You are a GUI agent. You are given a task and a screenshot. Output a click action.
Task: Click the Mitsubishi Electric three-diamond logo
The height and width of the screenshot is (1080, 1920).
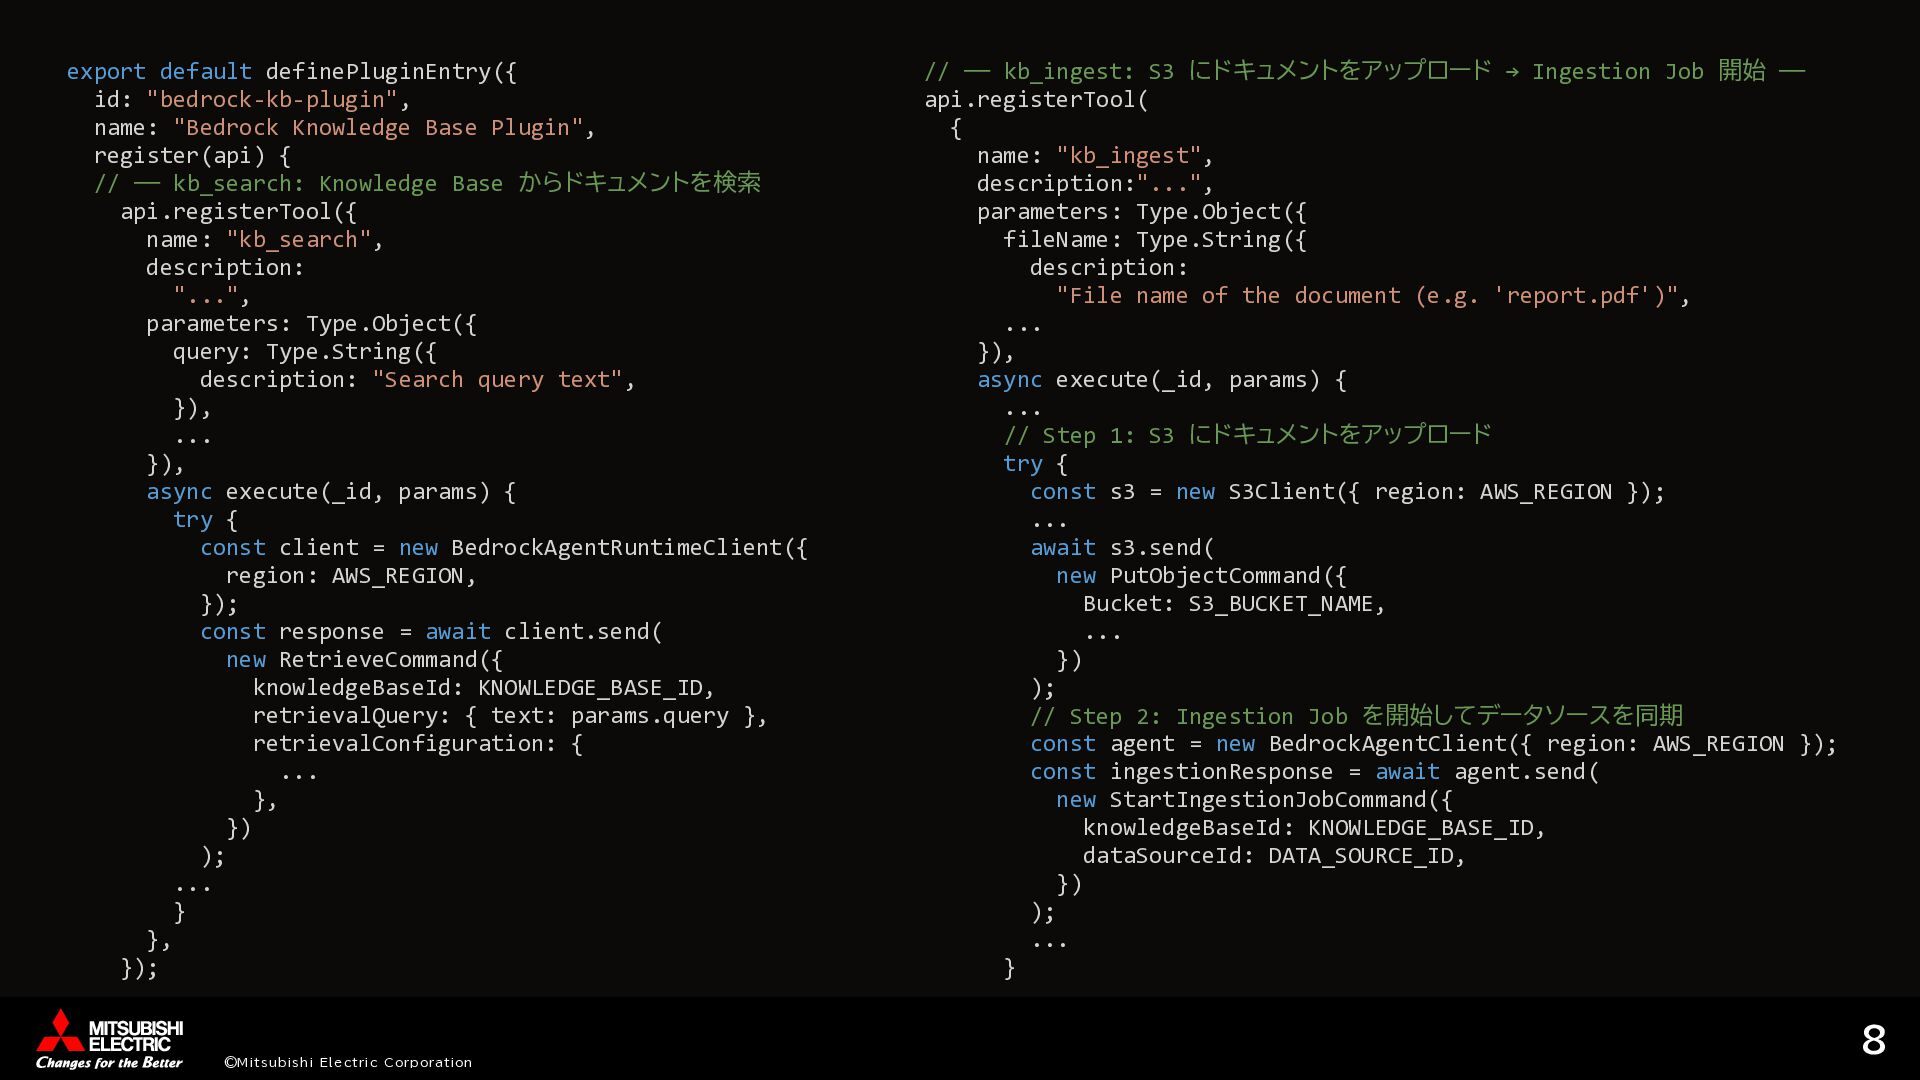61,1030
